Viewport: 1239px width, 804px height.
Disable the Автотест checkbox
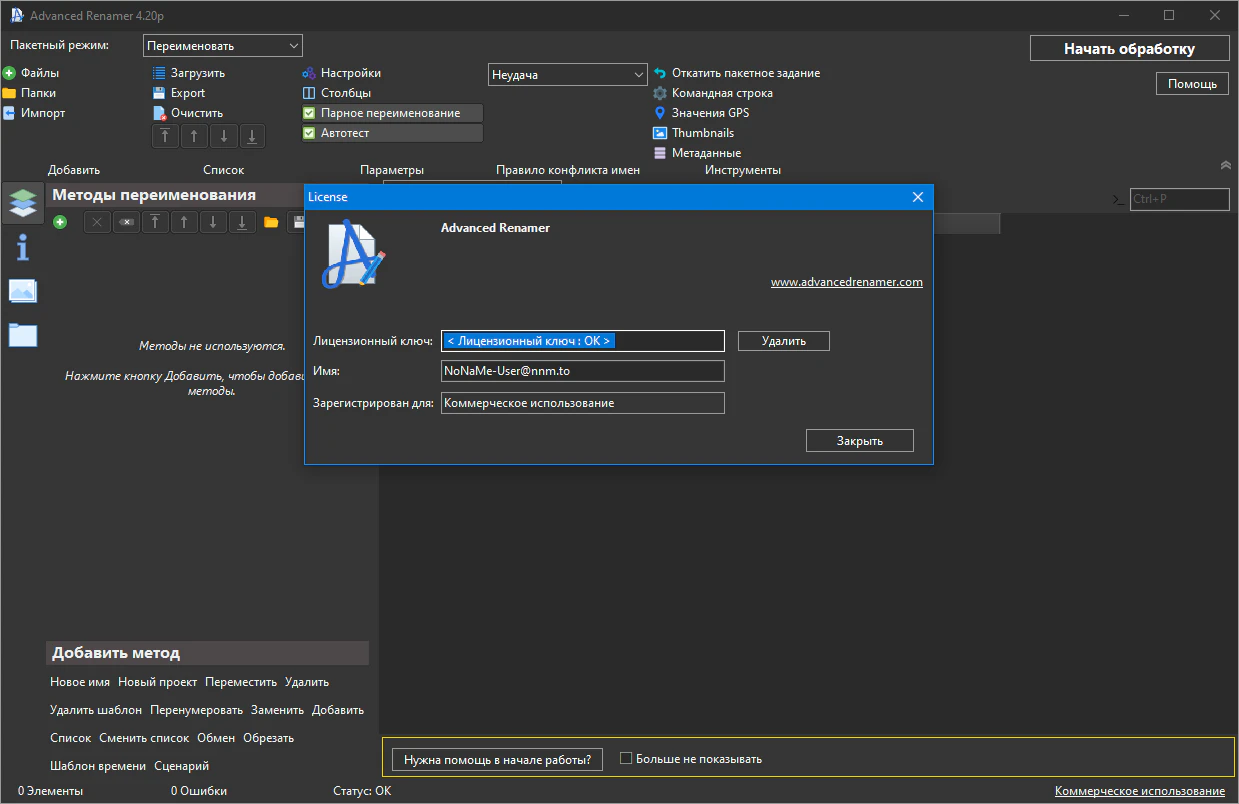[309, 133]
